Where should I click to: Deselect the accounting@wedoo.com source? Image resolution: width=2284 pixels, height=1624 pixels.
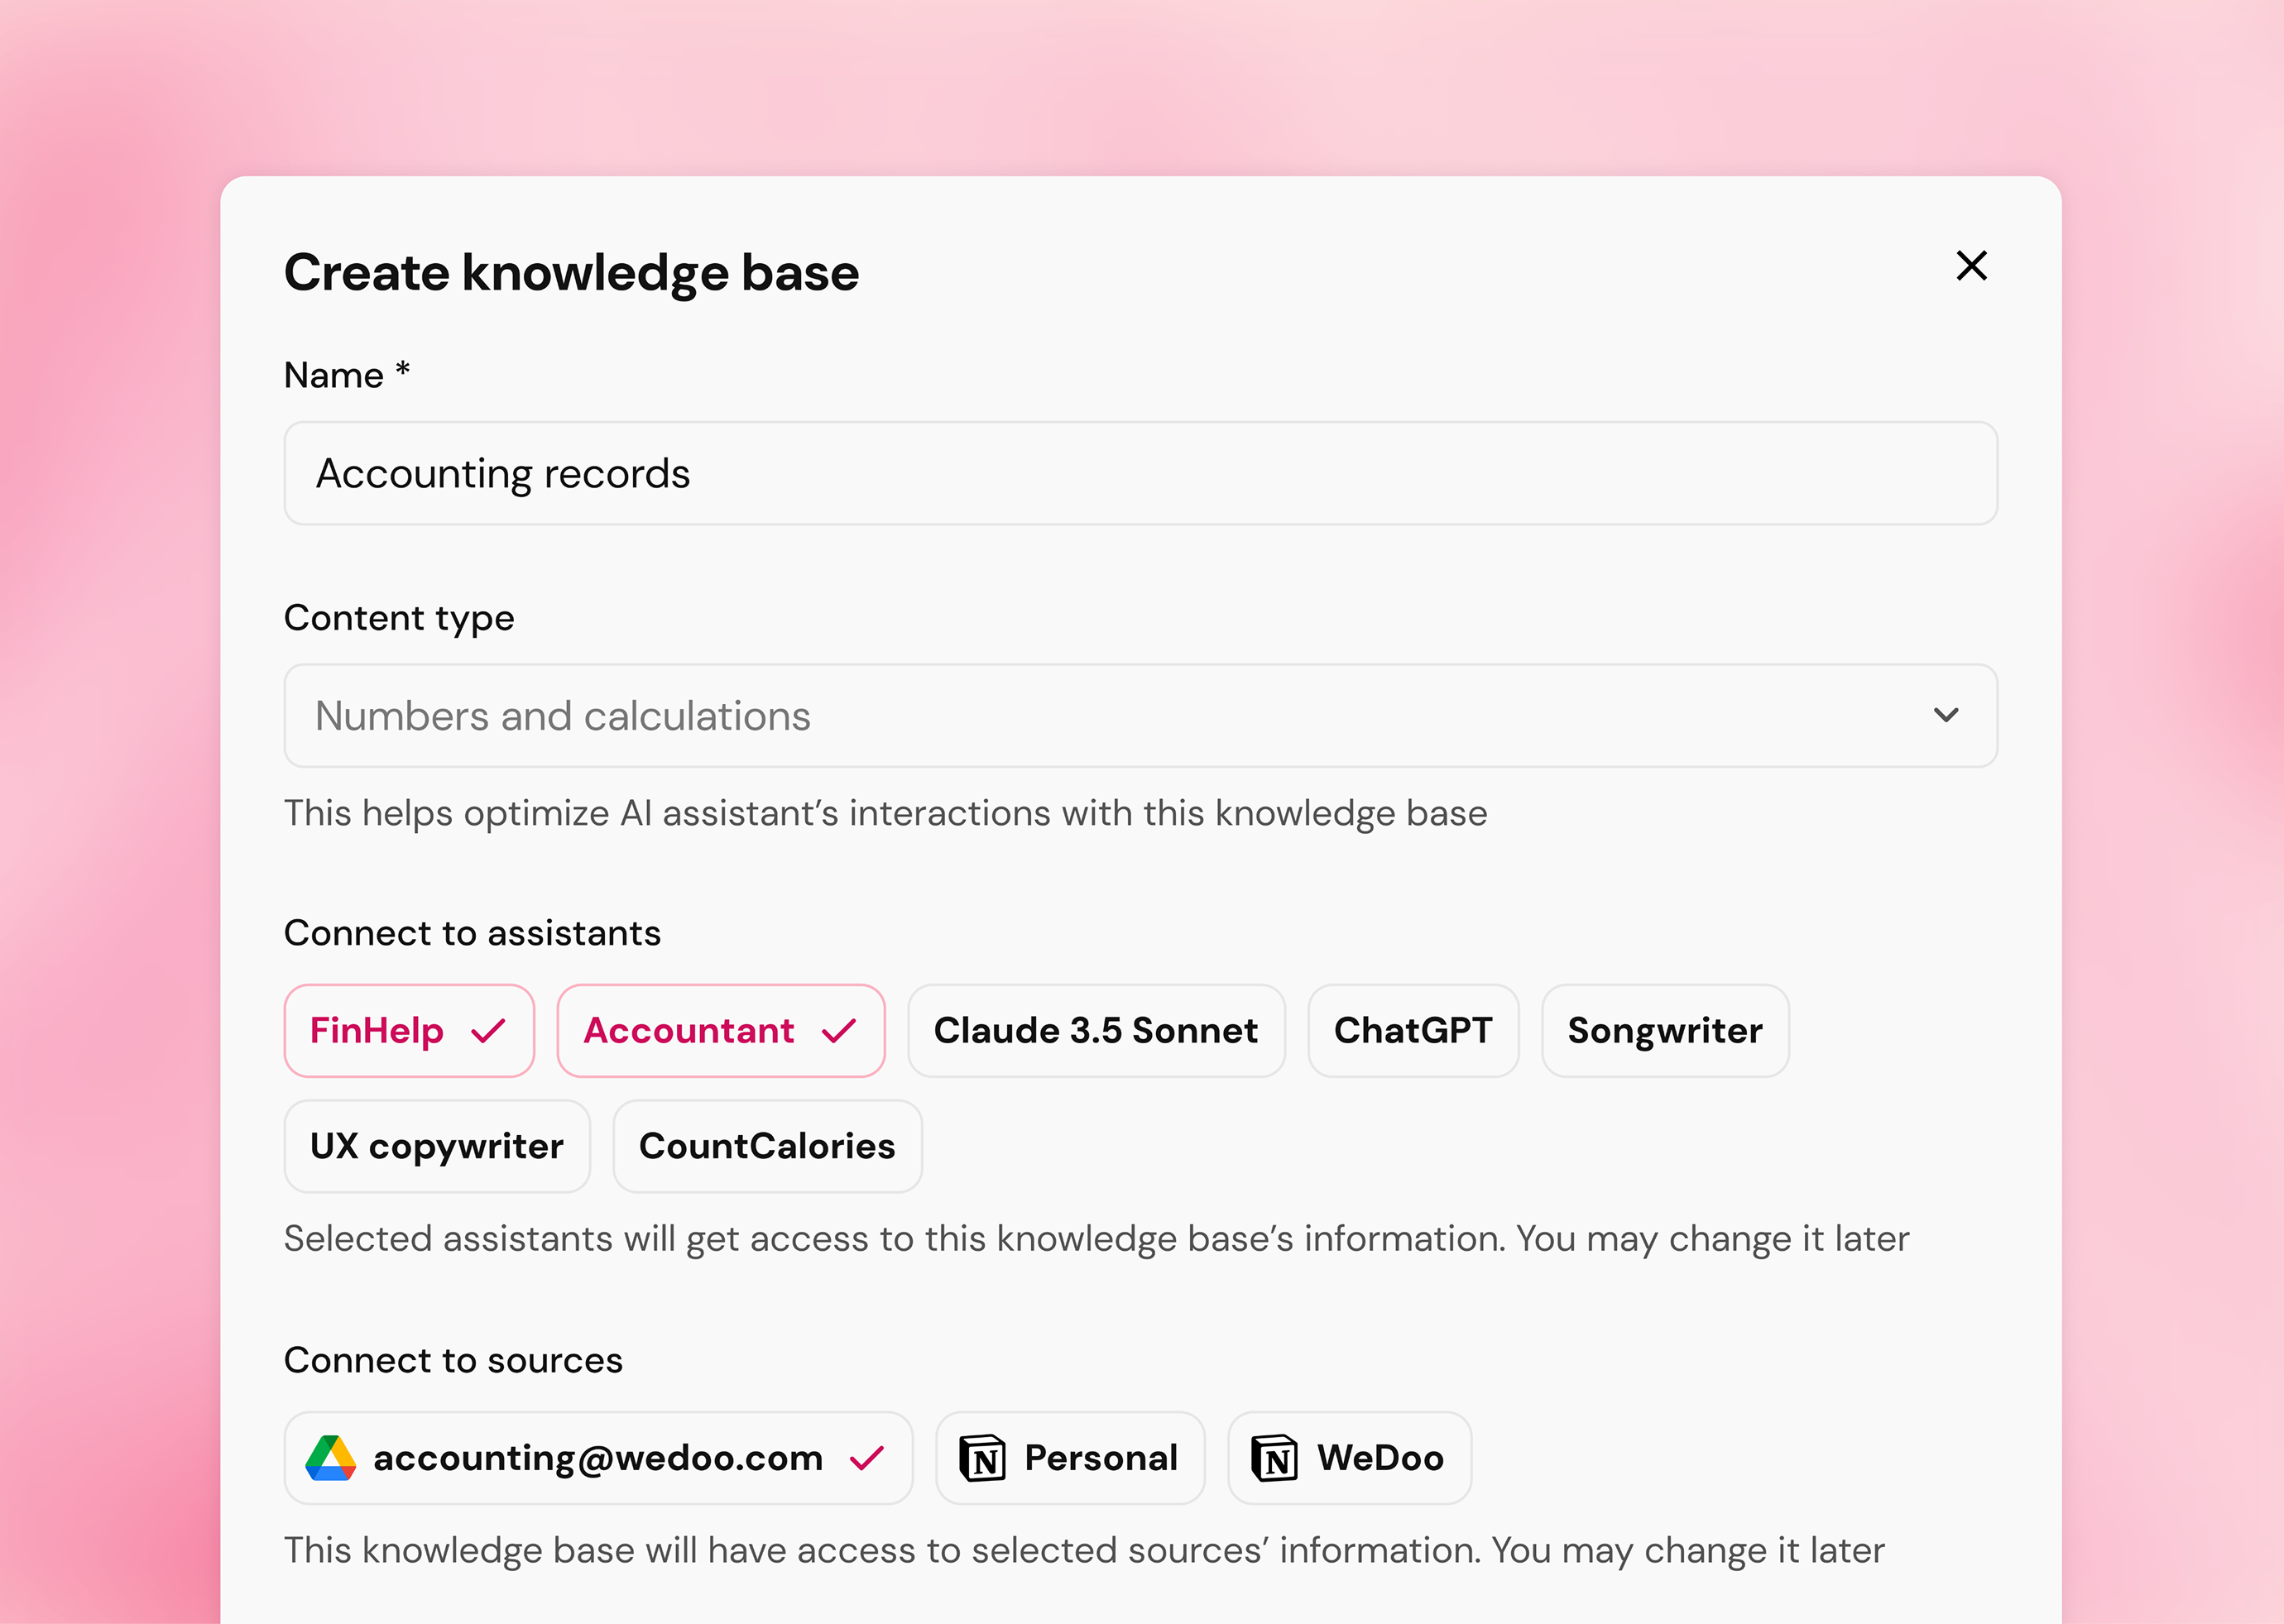coord(598,1458)
